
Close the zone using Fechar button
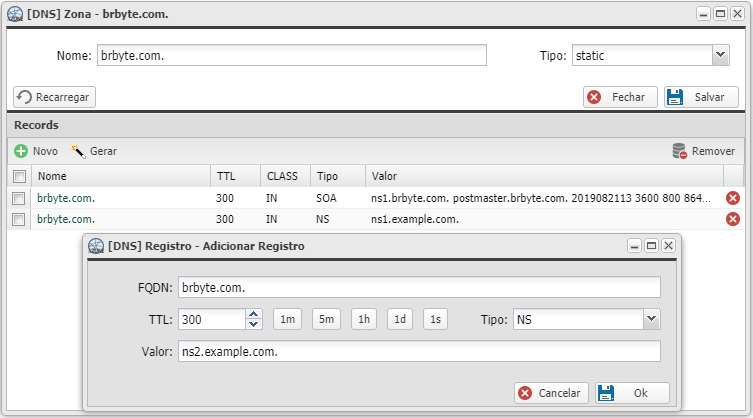coord(620,97)
